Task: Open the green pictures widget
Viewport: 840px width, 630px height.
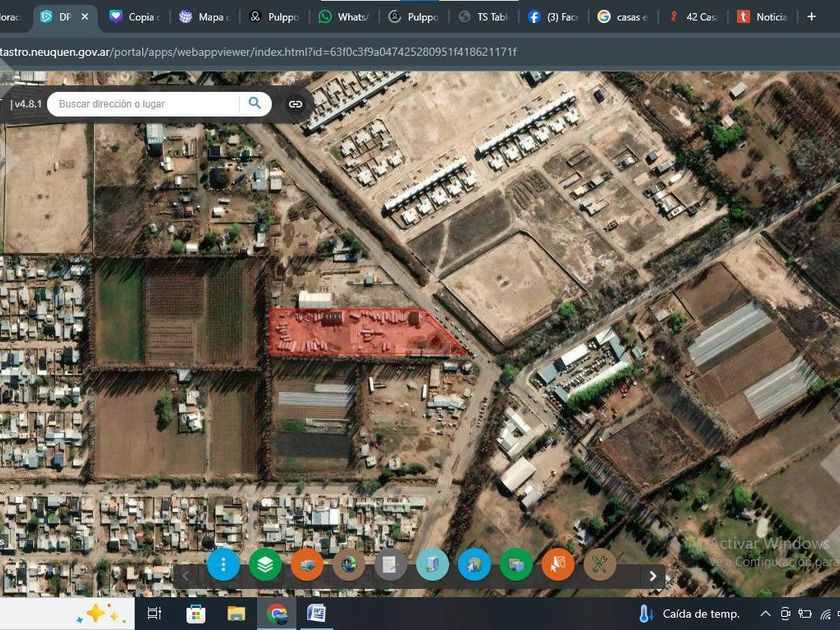Action: tap(516, 564)
